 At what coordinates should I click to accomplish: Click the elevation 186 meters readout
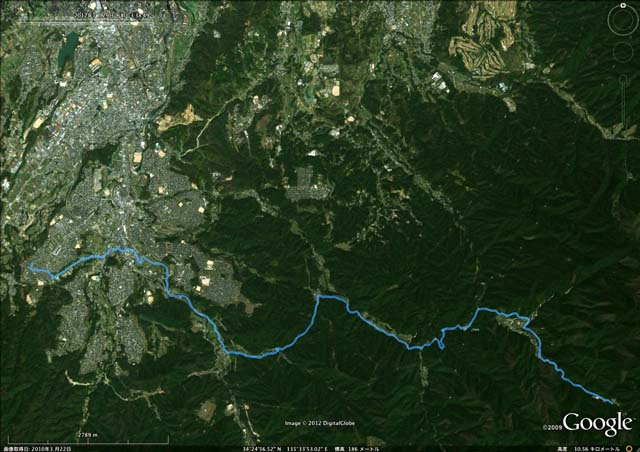357,449
